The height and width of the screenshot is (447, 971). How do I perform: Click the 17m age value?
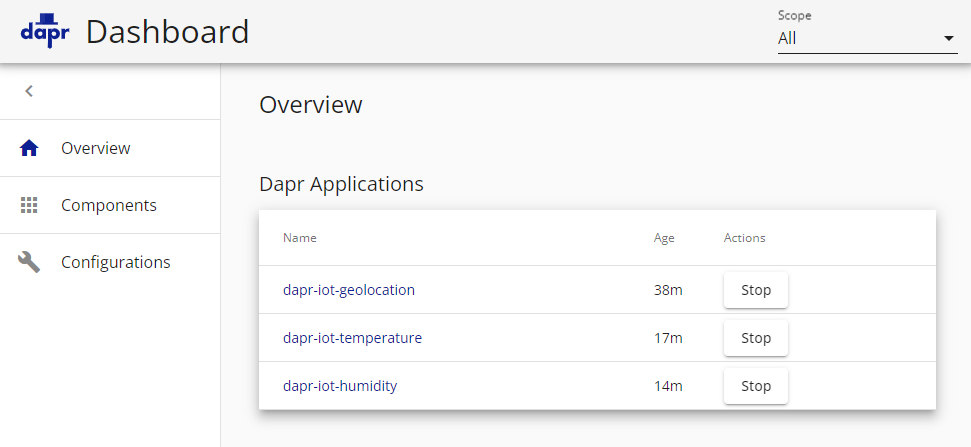668,338
